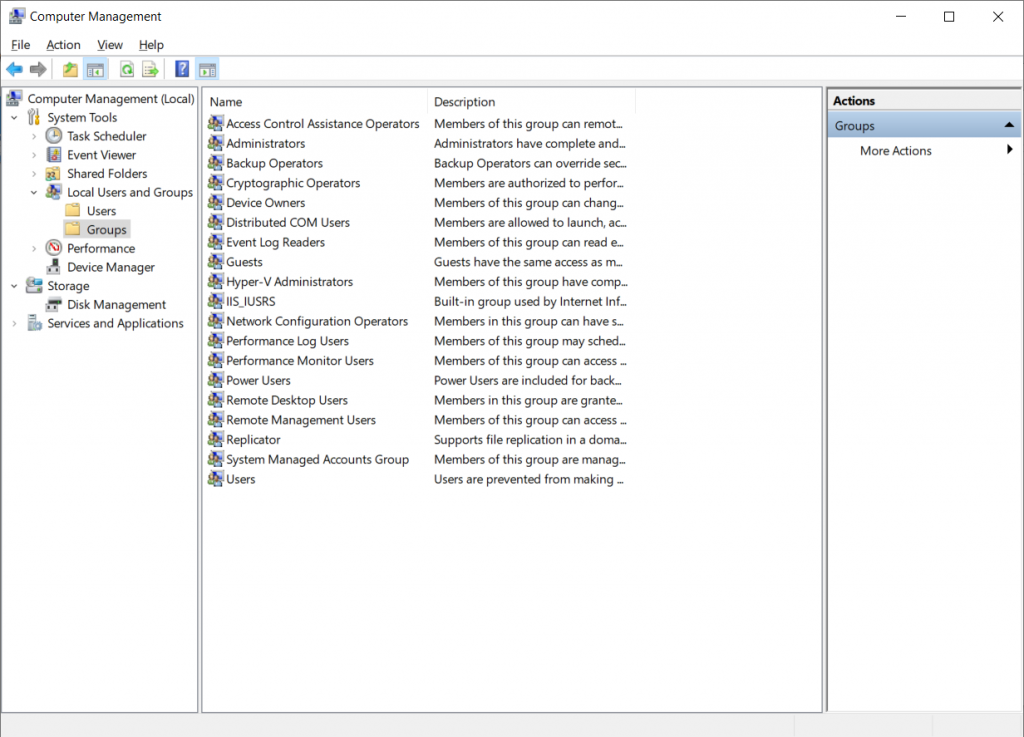Select "Network Configuration Operators" group name
The height and width of the screenshot is (737, 1024).
[x=317, y=321]
